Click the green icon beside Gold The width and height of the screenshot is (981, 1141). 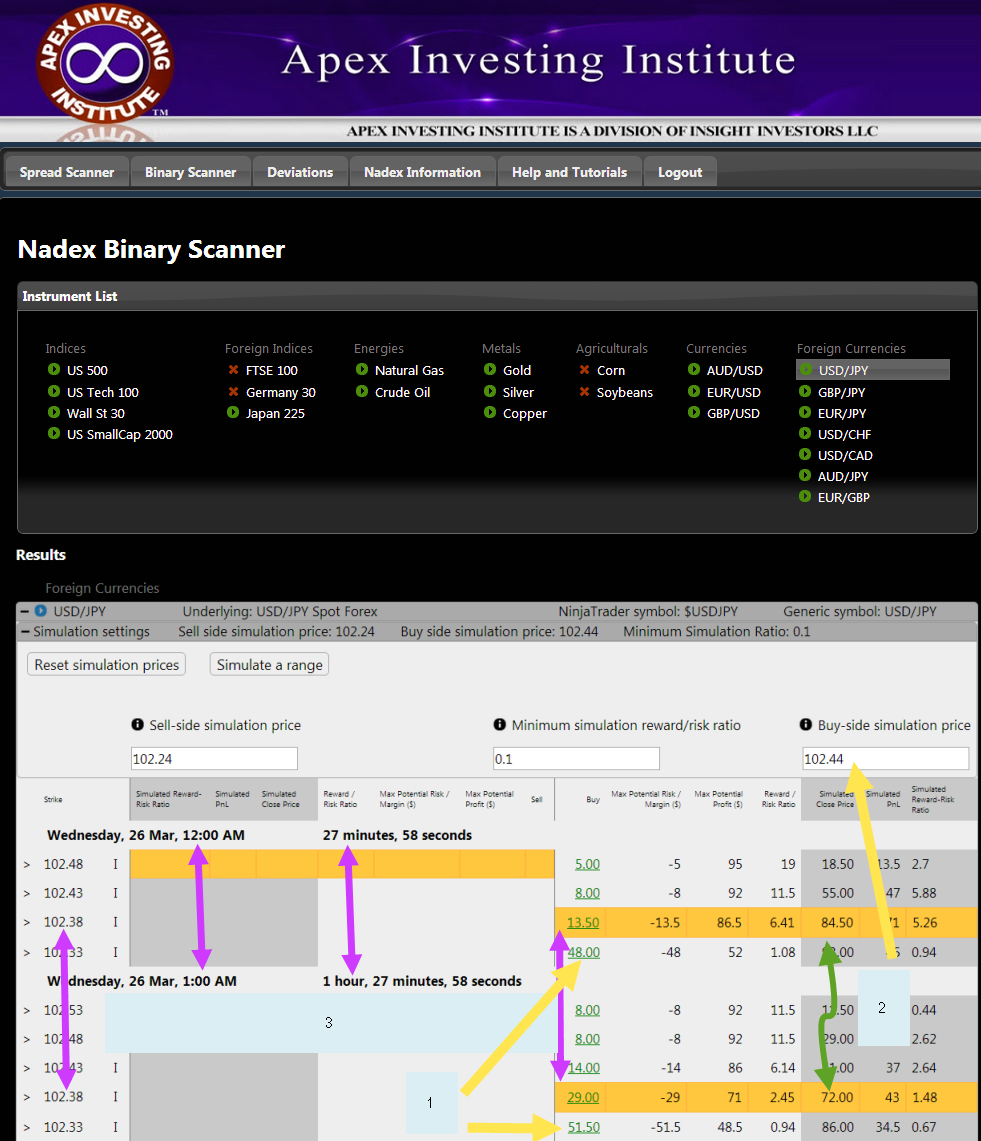coord(490,370)
